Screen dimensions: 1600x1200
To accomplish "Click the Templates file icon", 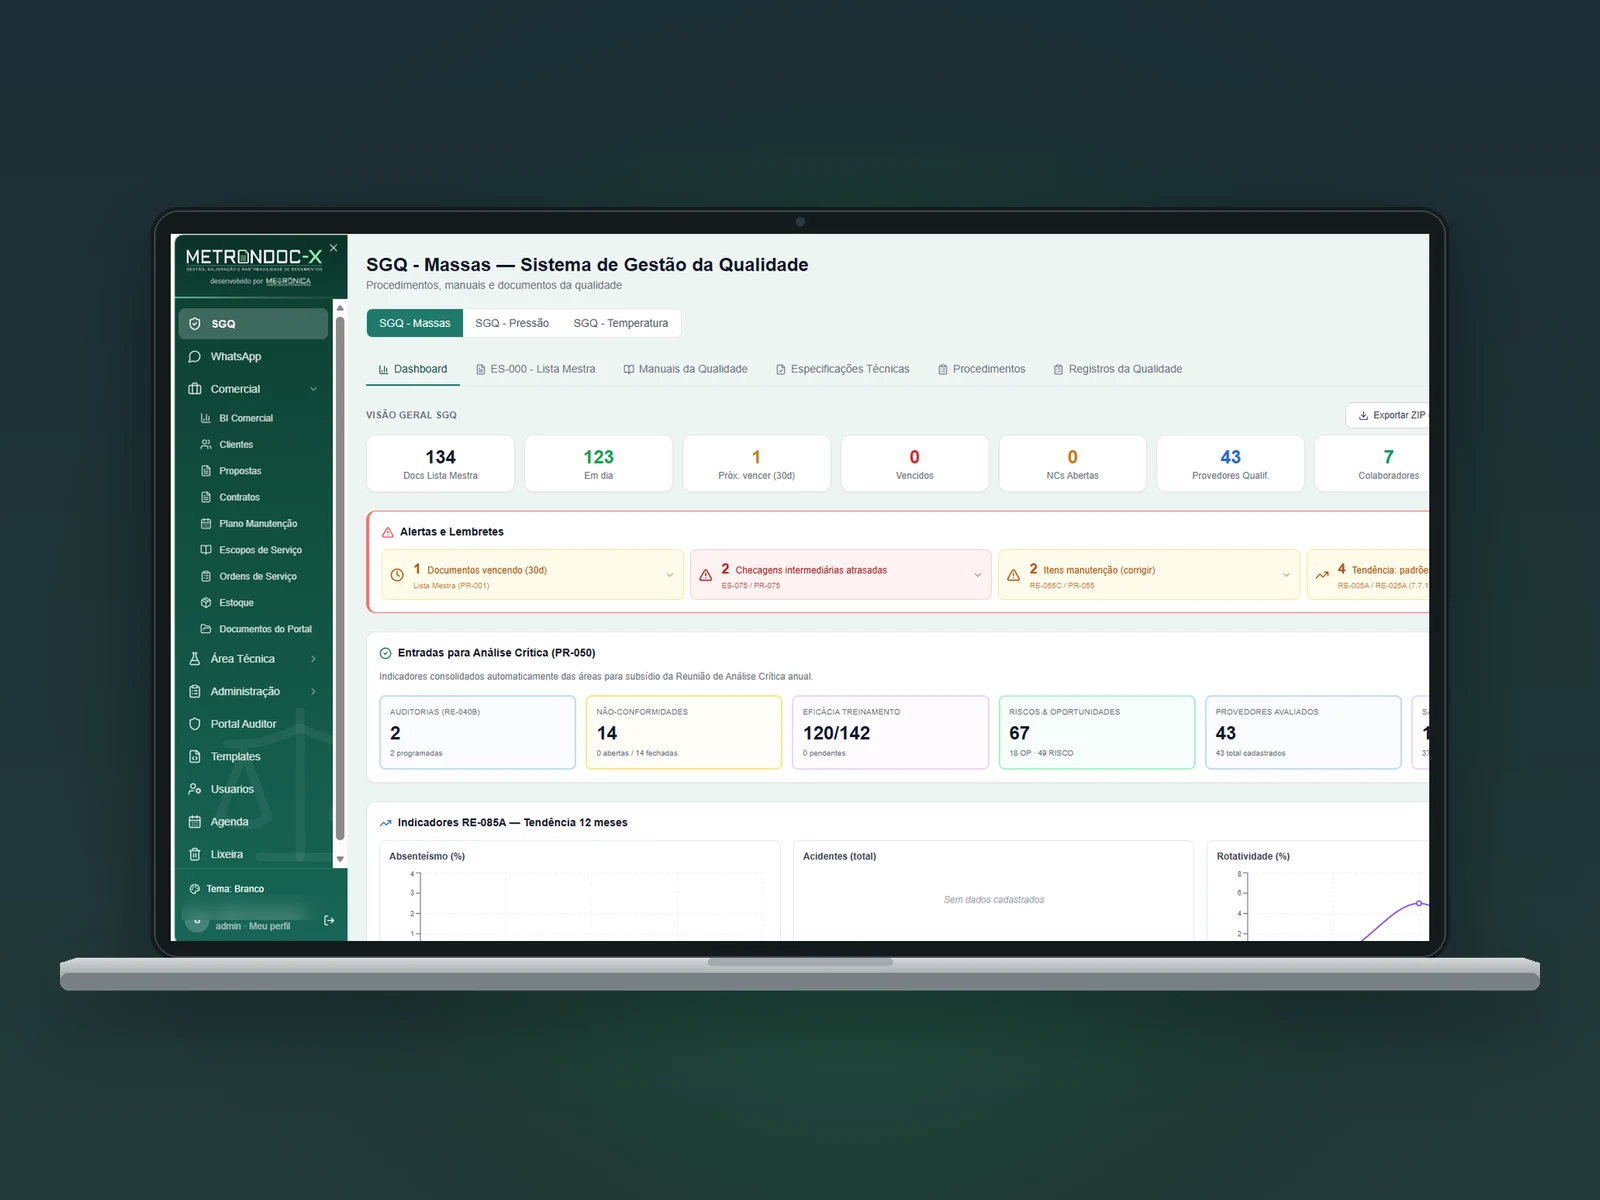I will tap(195, 757).
